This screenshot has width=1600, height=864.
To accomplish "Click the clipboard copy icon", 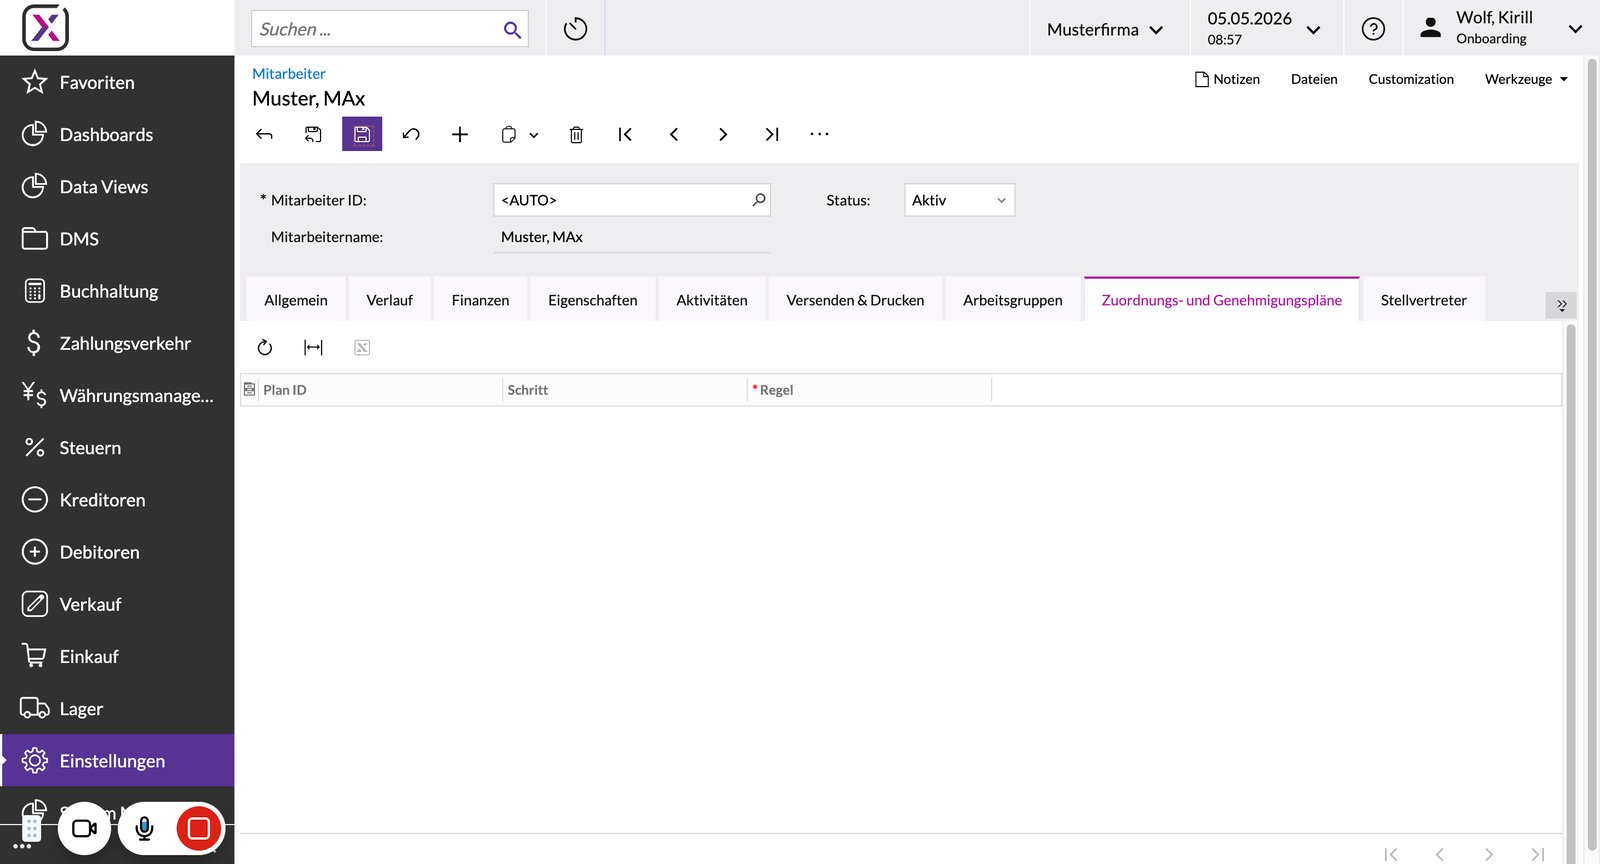I will (509, 134).
